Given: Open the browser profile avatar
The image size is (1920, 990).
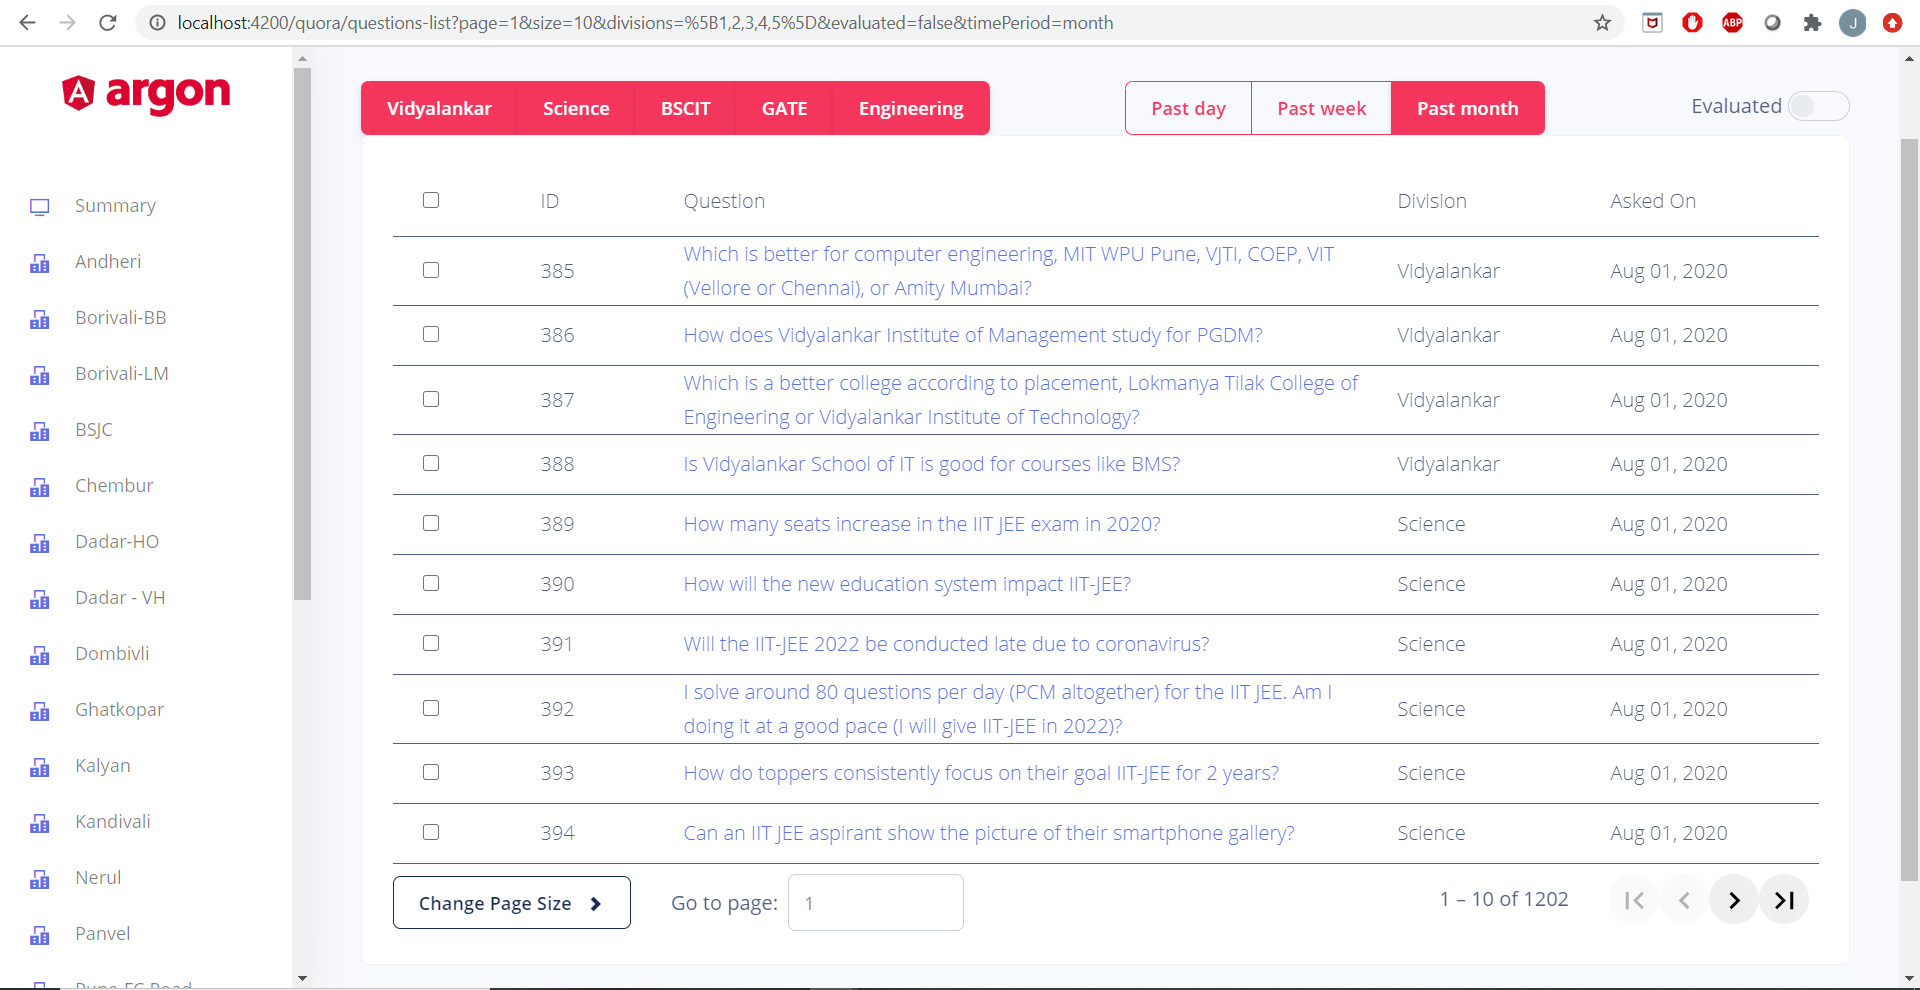Looking at the screenshot, I should pos(1852,22).
